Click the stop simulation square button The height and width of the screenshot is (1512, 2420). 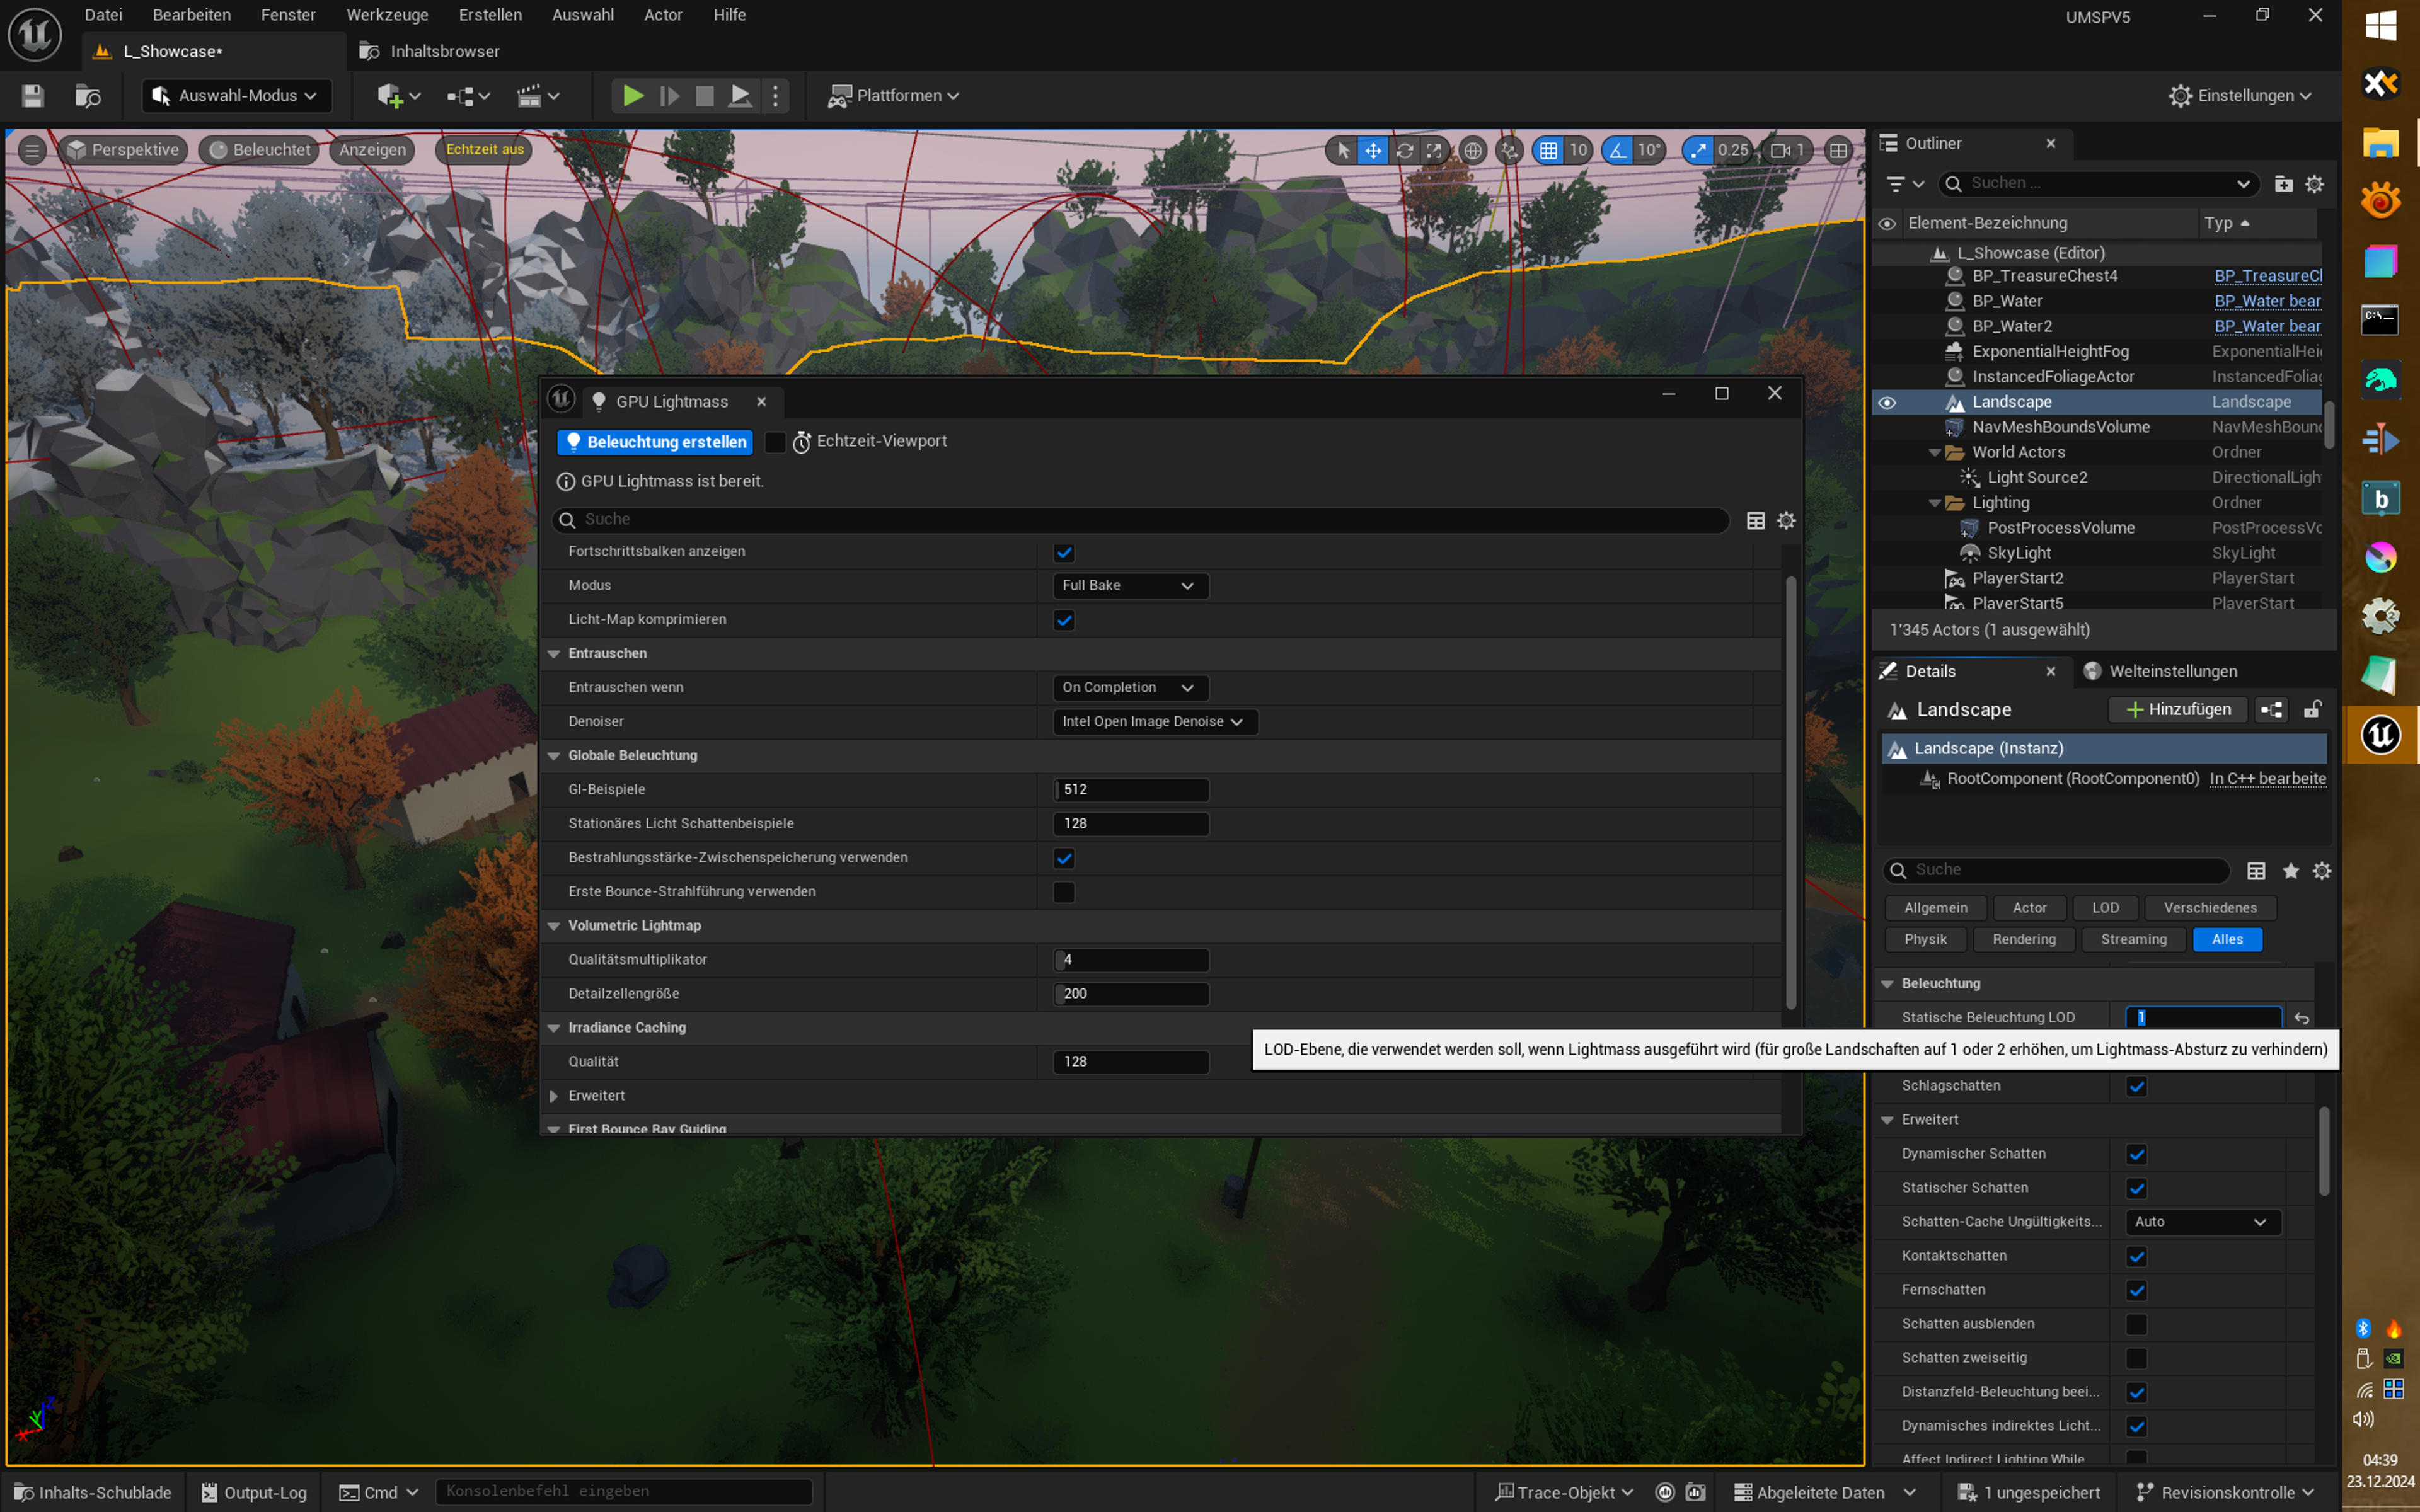tap(705, 96)
